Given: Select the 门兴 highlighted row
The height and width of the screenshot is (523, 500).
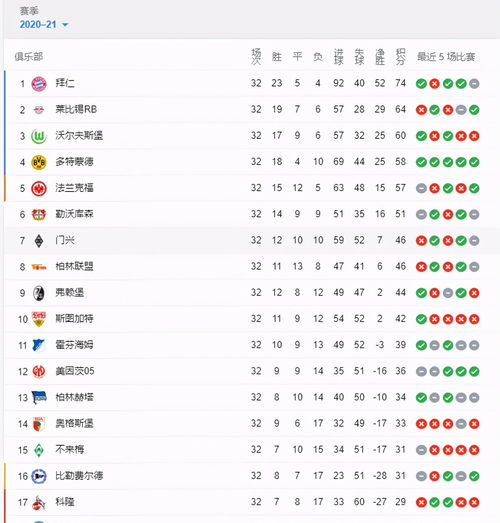Looking at the screenshot, I should (252, 240).
